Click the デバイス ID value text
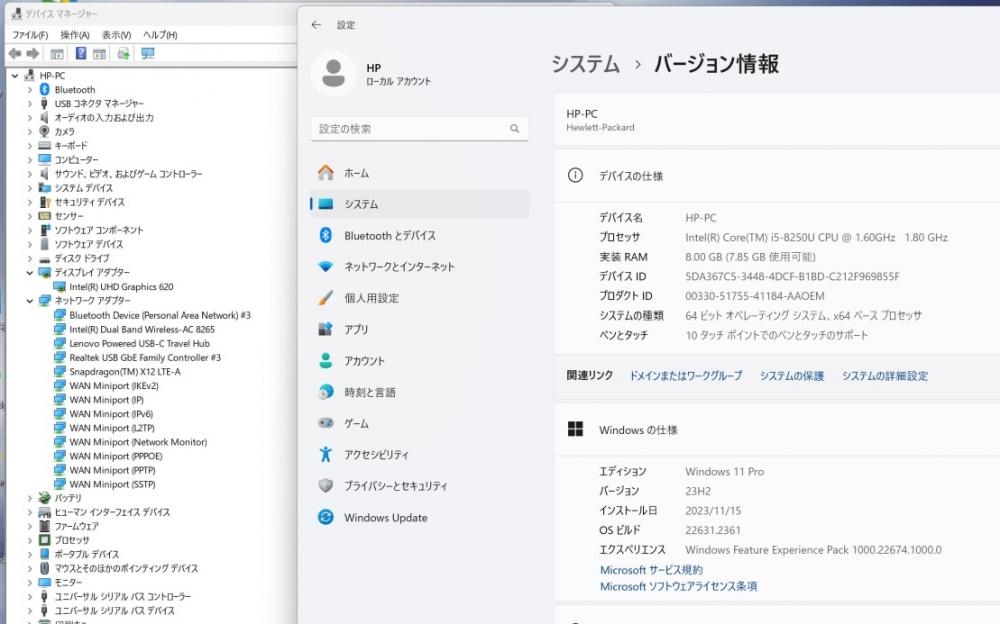The width and height of the screenshot is (1000, 624). (x=792, y=276)
